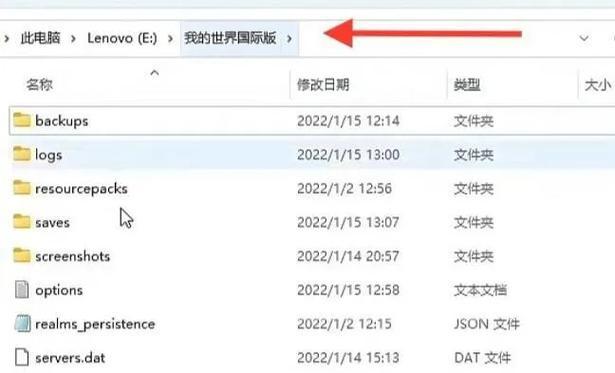Image resolution: width=615 pixels, height=373 pixels.
Task: Click the date 2022/1/15 13:00
Action: tap(348, 155)
